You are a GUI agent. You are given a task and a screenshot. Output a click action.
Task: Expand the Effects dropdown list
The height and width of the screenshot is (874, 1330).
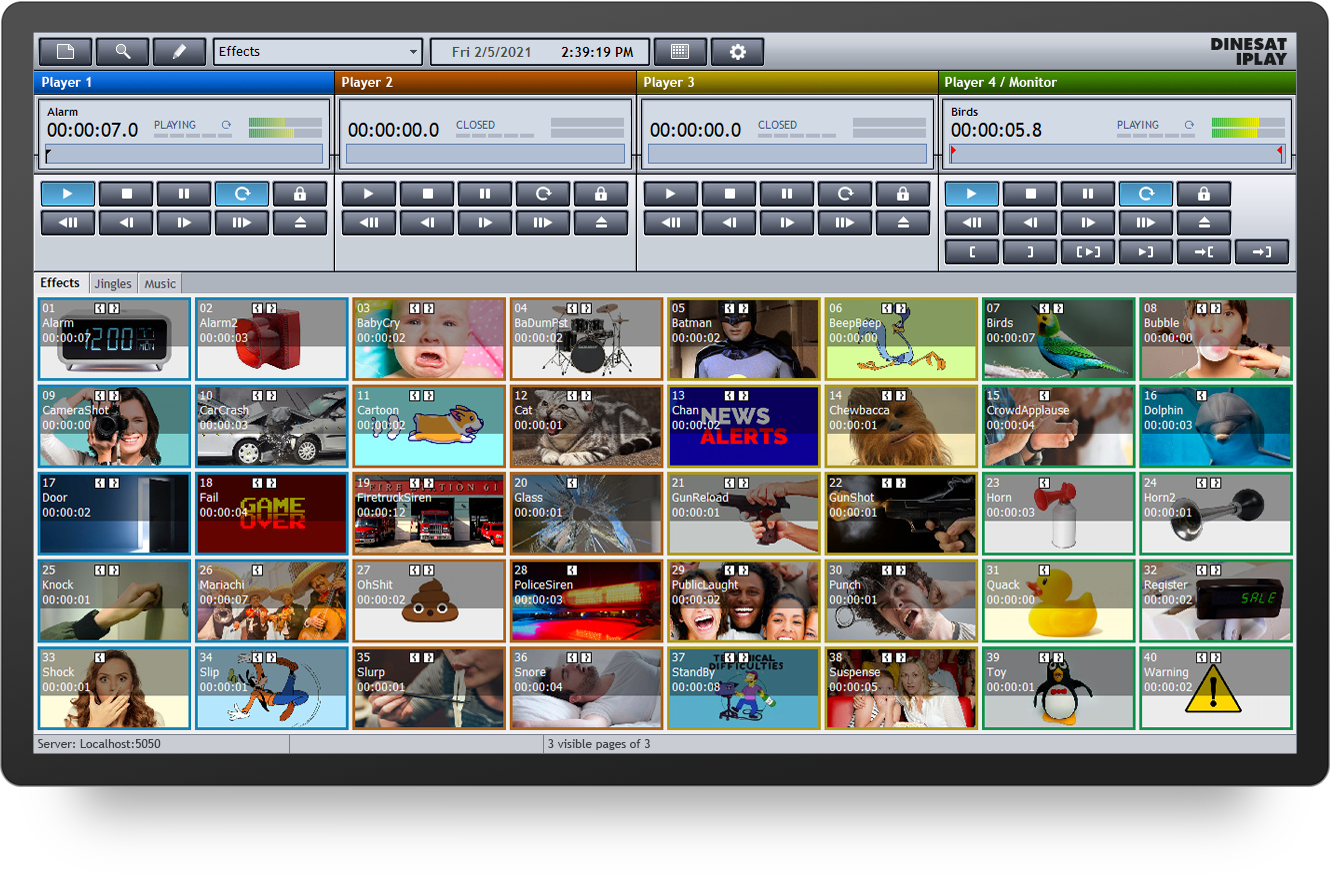click(x=414, y=52)
